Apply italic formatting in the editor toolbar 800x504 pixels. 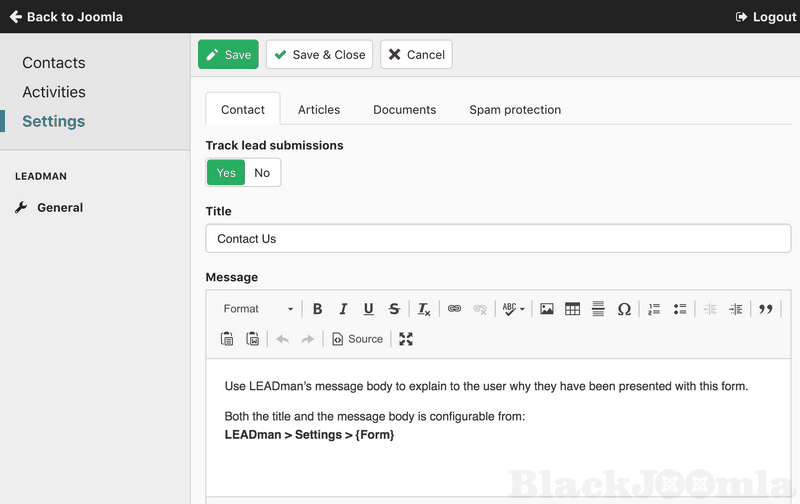tap(343, 309)
